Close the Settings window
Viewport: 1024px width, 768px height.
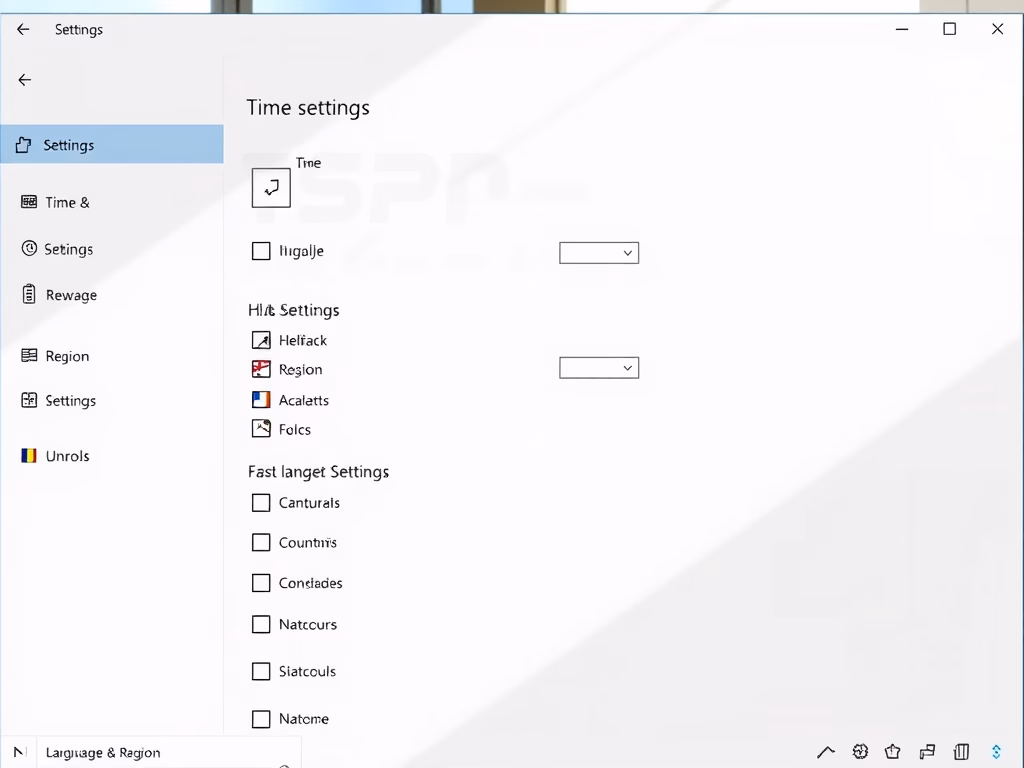[x=997, y=29]
